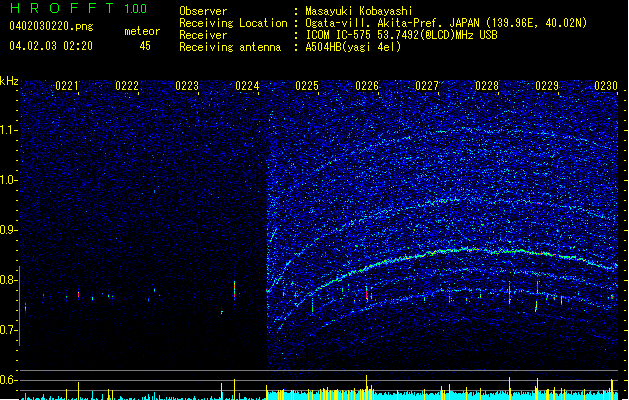Click the ICOM IC-575 receiver text
Screen dimensions: 629x400
(x=402, y=35)
